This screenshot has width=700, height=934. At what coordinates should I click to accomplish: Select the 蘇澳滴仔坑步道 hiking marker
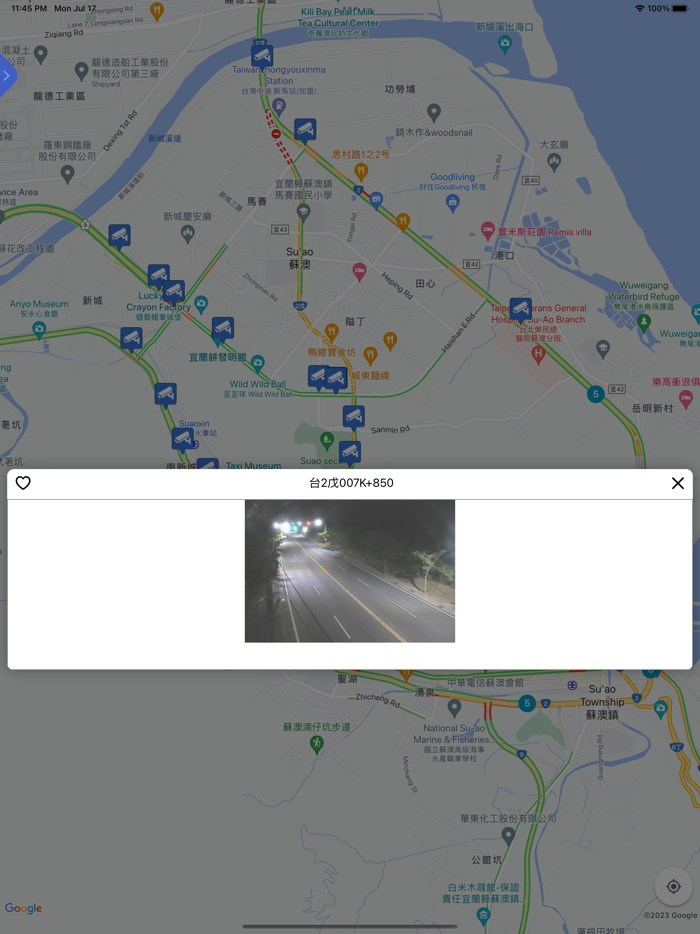point(317,743)
